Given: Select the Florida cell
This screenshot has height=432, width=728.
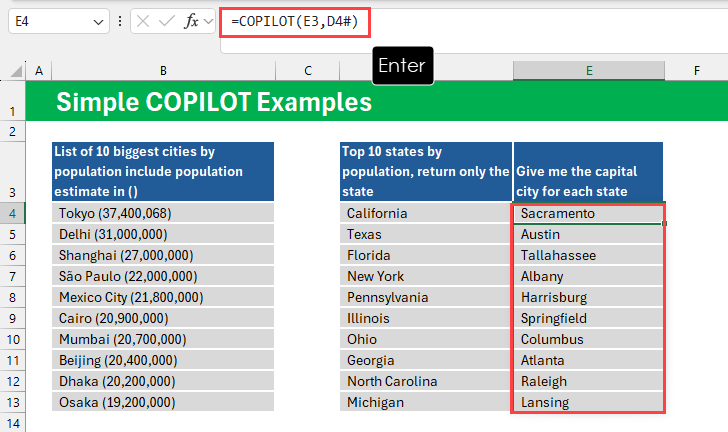Looking at the screenshot, I should [x=426, y=255].
